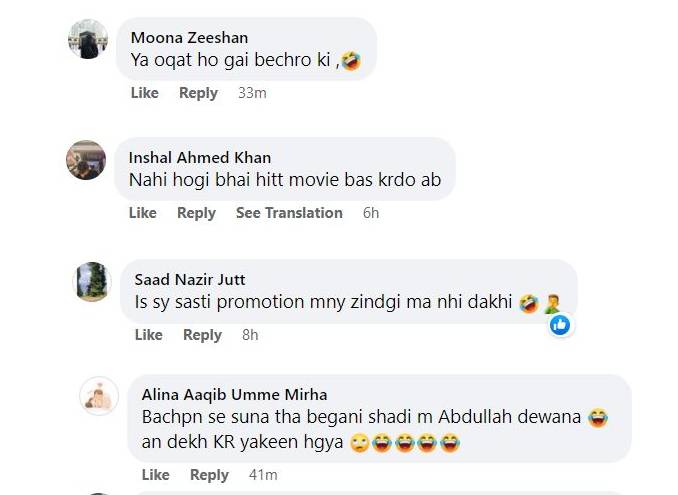
Task: Open Moona Zeeshan's profile picture
Action: pyautogui.click(x=88, y=39)
